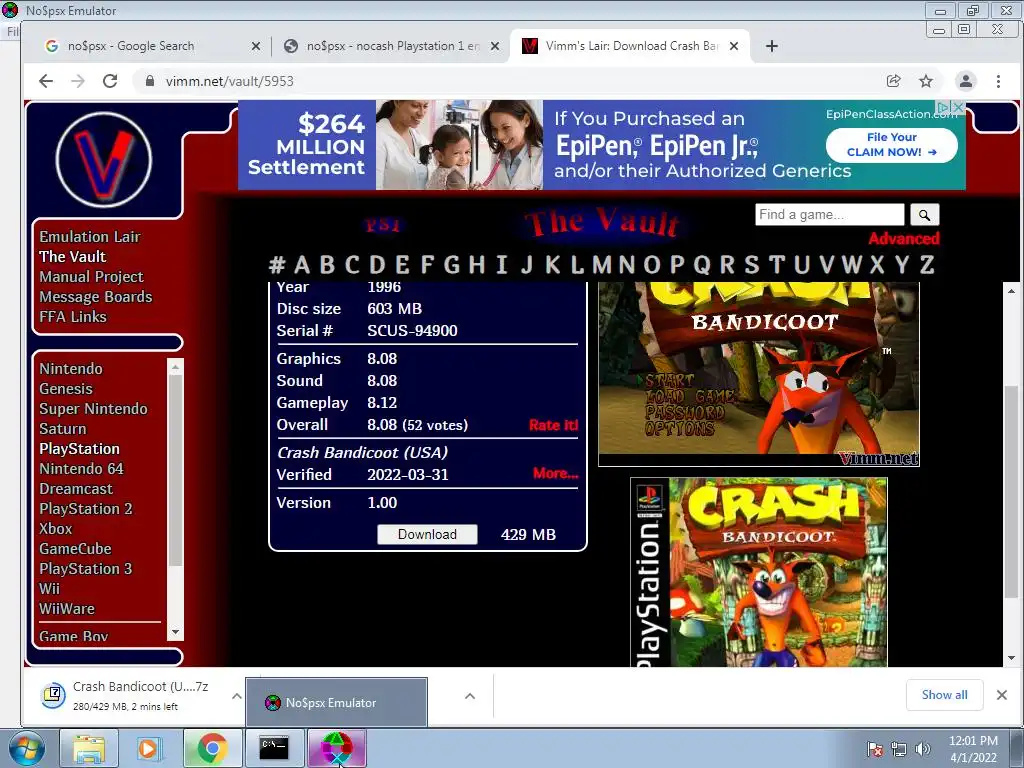Select Dreamcast system

point(76,488)
